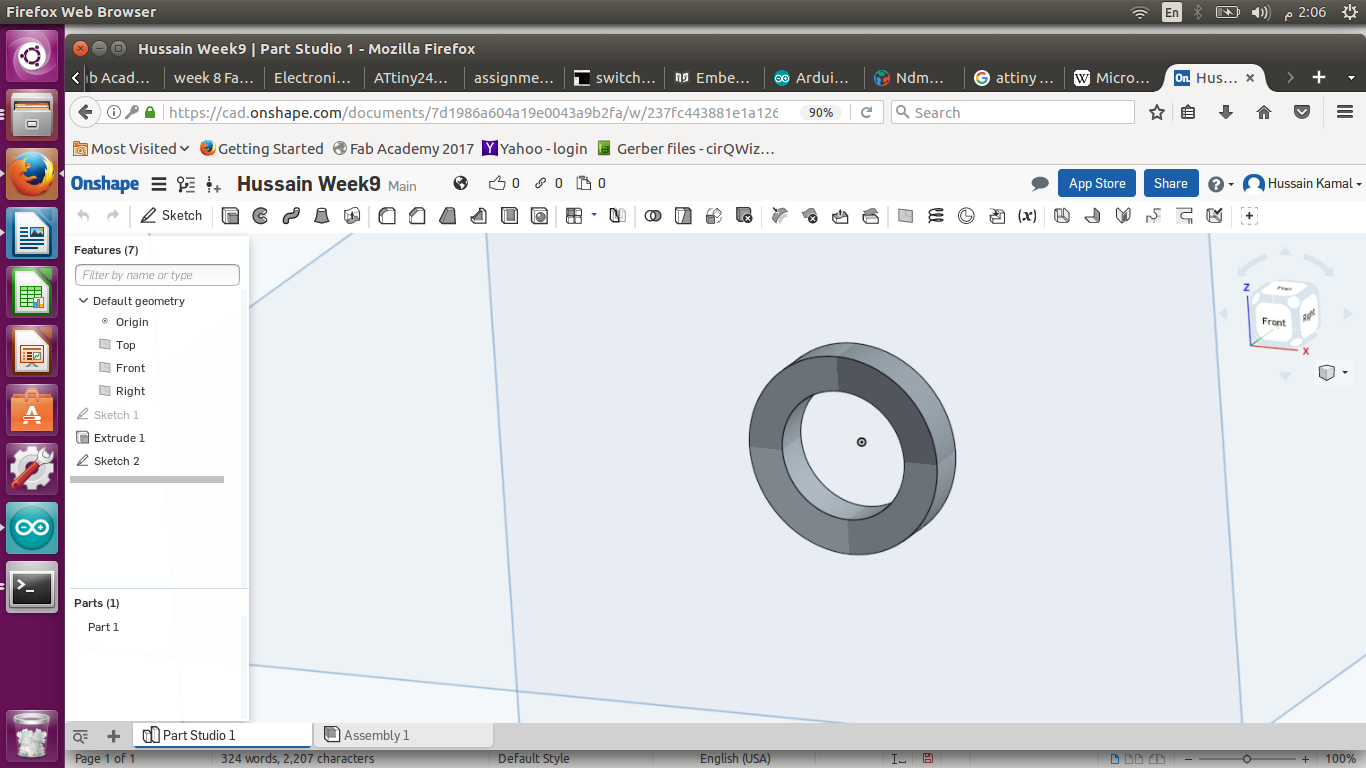Open the linear pattern dropdown arrow
The height and width of the screenshot is (768, 1366).
[x=594, y=214]
